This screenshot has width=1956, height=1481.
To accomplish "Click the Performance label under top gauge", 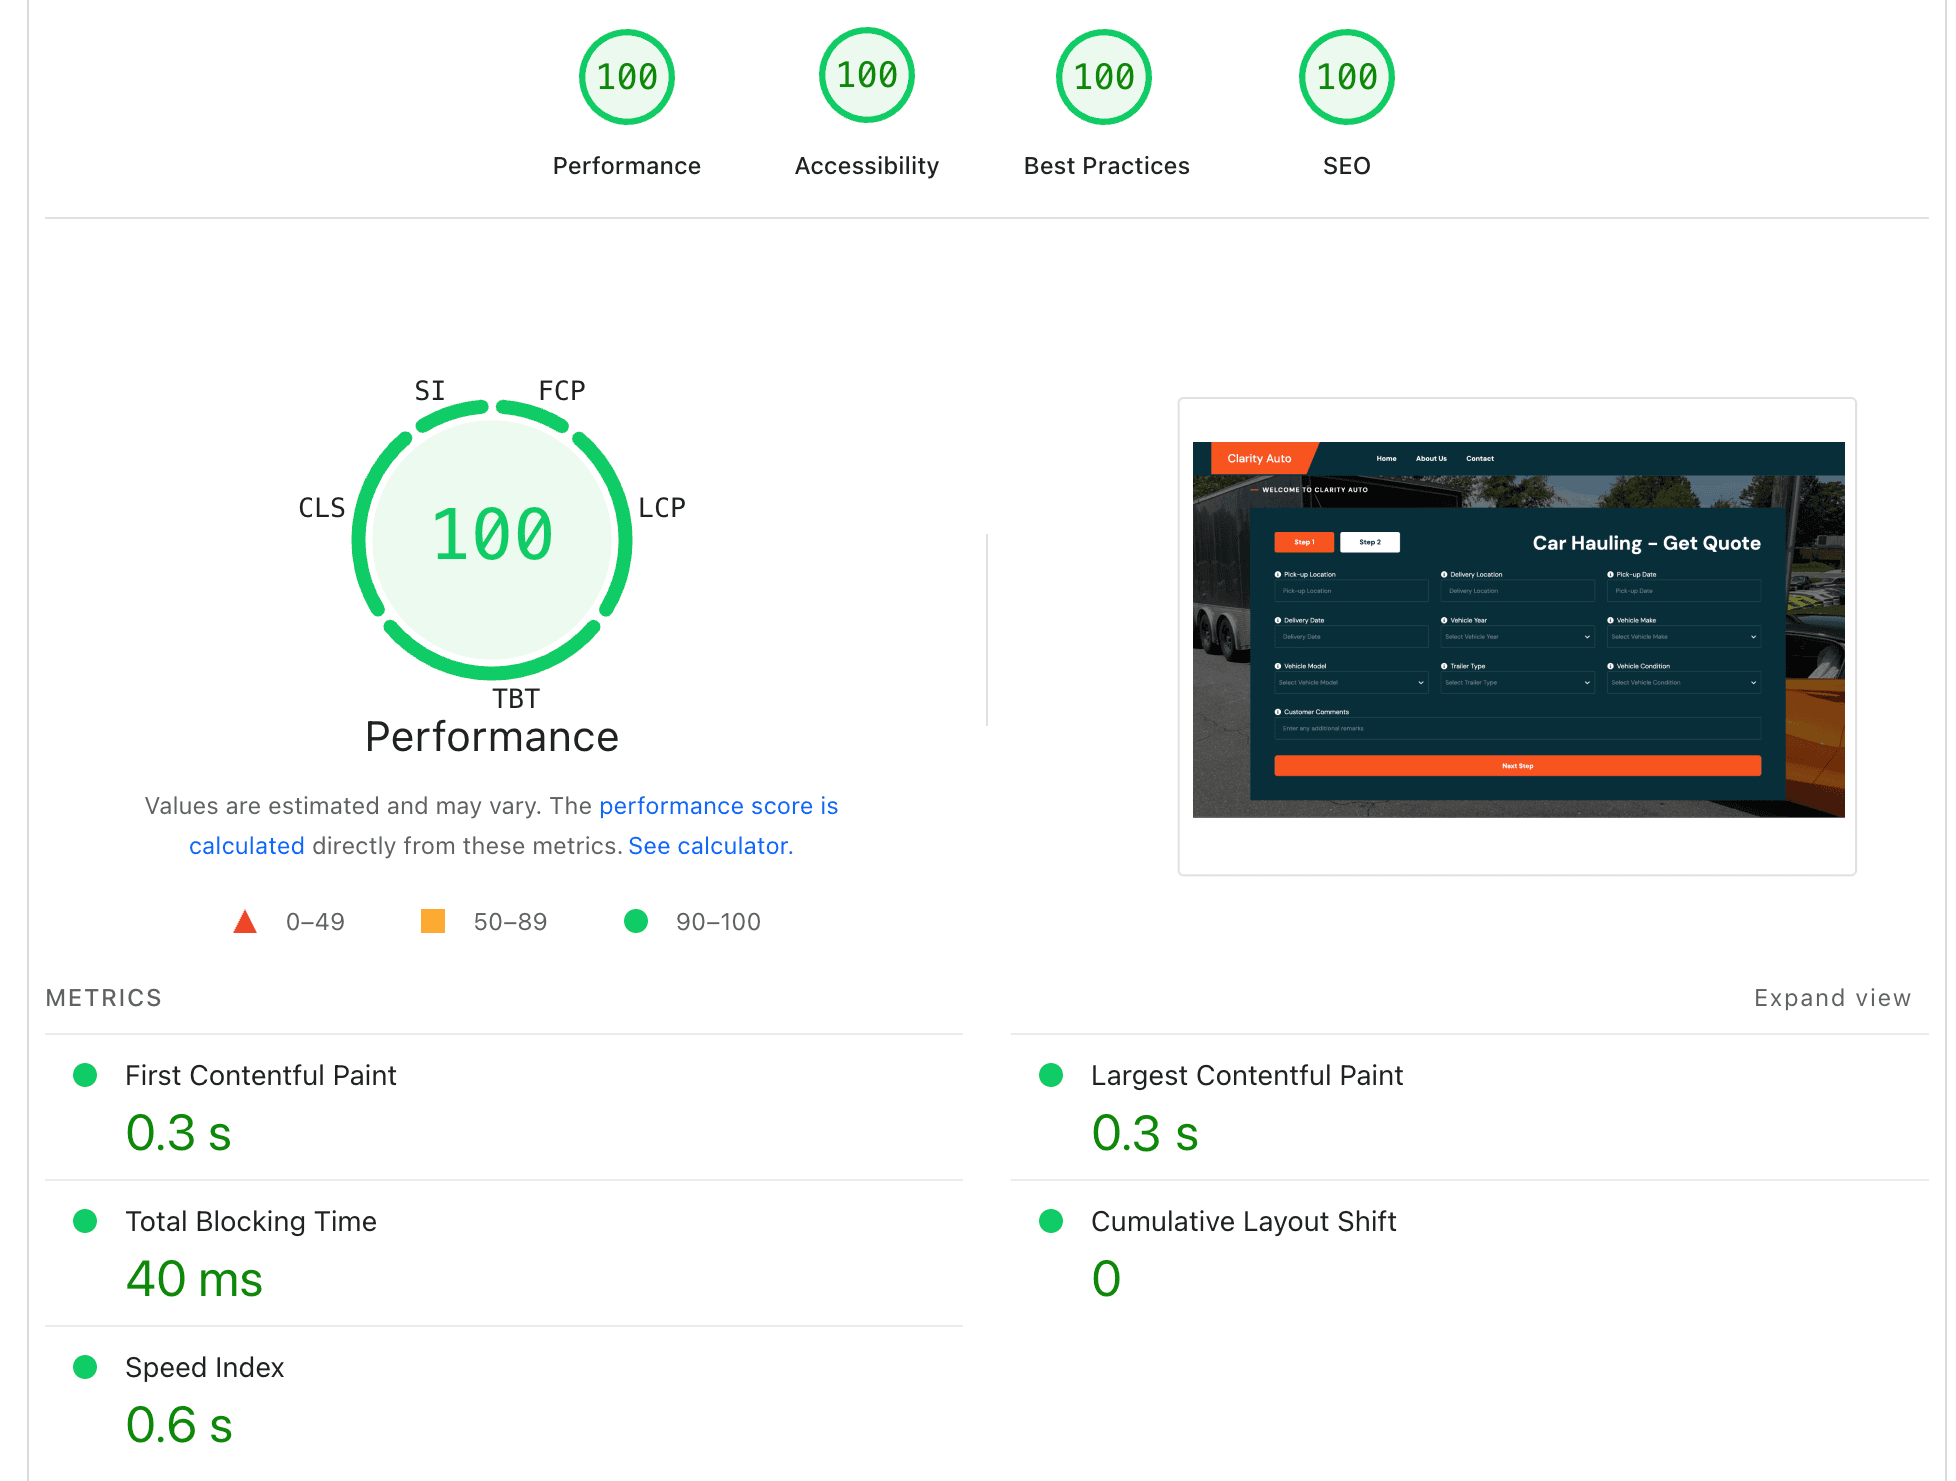I will tap(627, 166).
